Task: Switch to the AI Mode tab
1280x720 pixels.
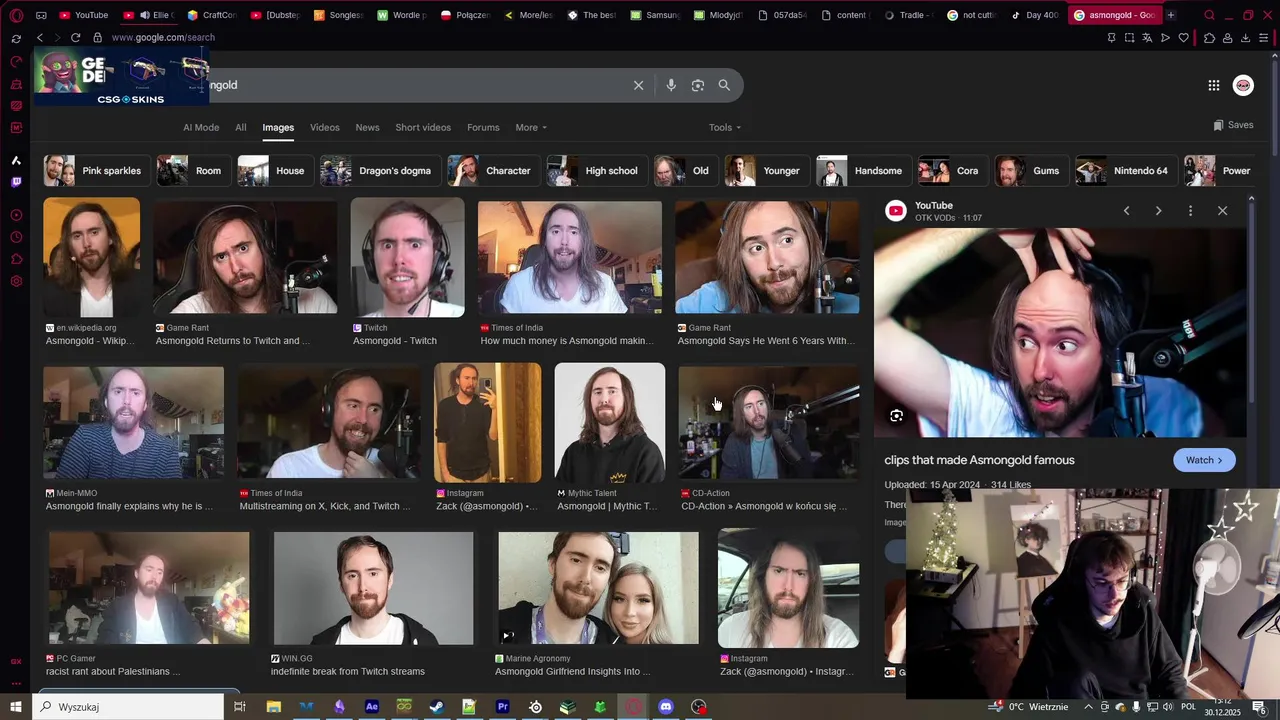Action: [201, 127]
